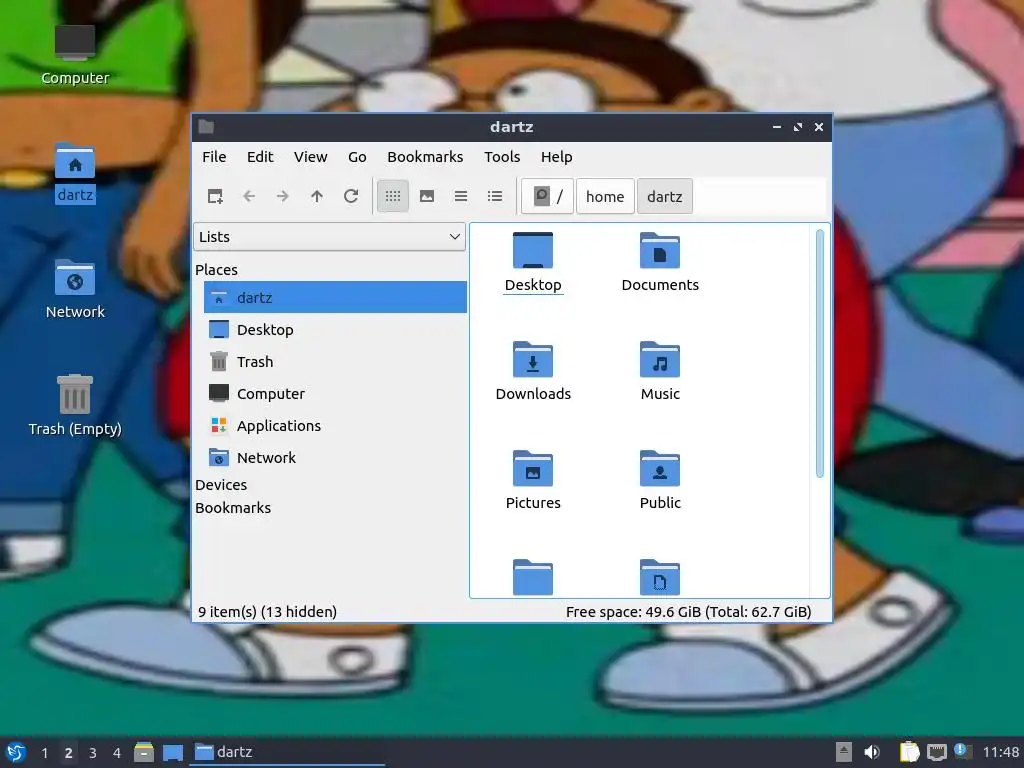The width and height of the screenshot is (1024, 768).
Task: Go back with the left arrow
Action: tap(249, 196)
